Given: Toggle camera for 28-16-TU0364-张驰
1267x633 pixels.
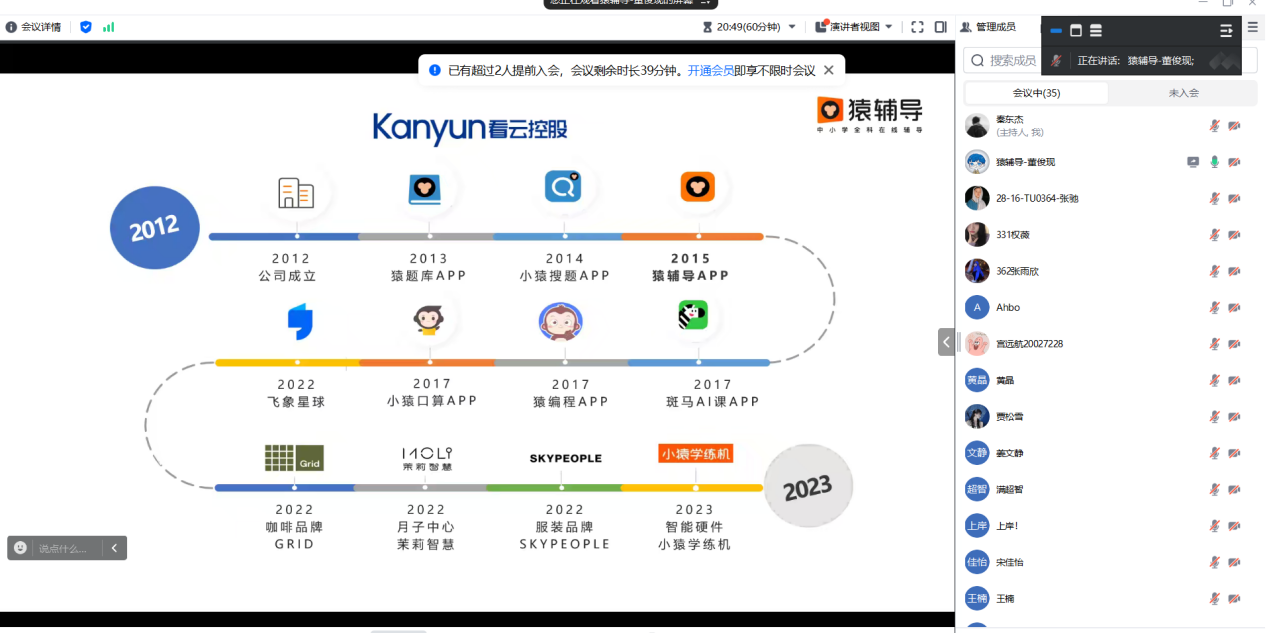Looking at the screenshot, I should [1234, 198].
